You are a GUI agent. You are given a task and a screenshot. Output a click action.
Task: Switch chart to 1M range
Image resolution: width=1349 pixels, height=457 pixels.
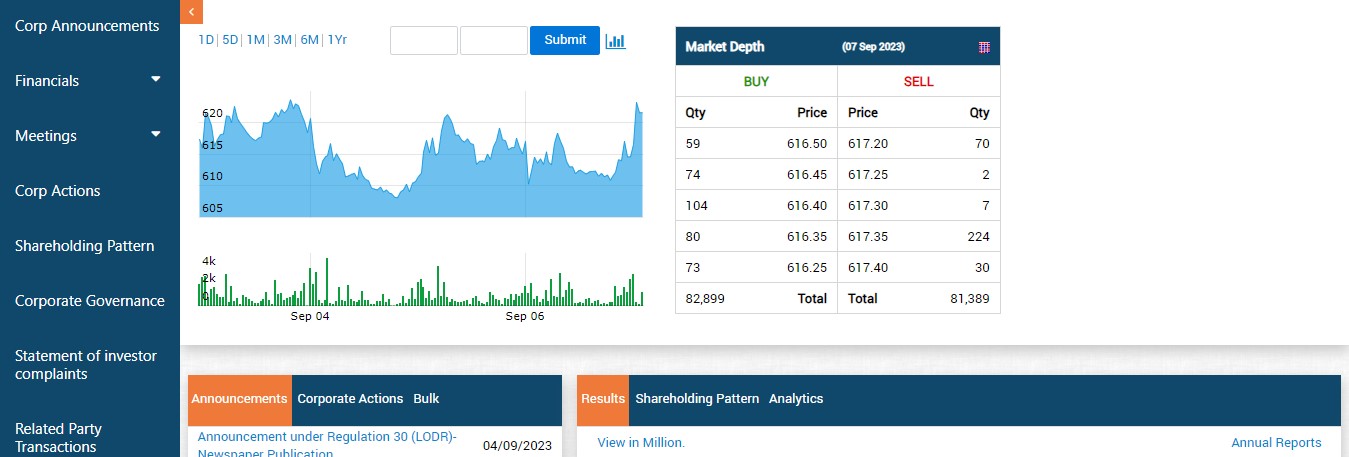pyautogui.click(x=256, y=40)
